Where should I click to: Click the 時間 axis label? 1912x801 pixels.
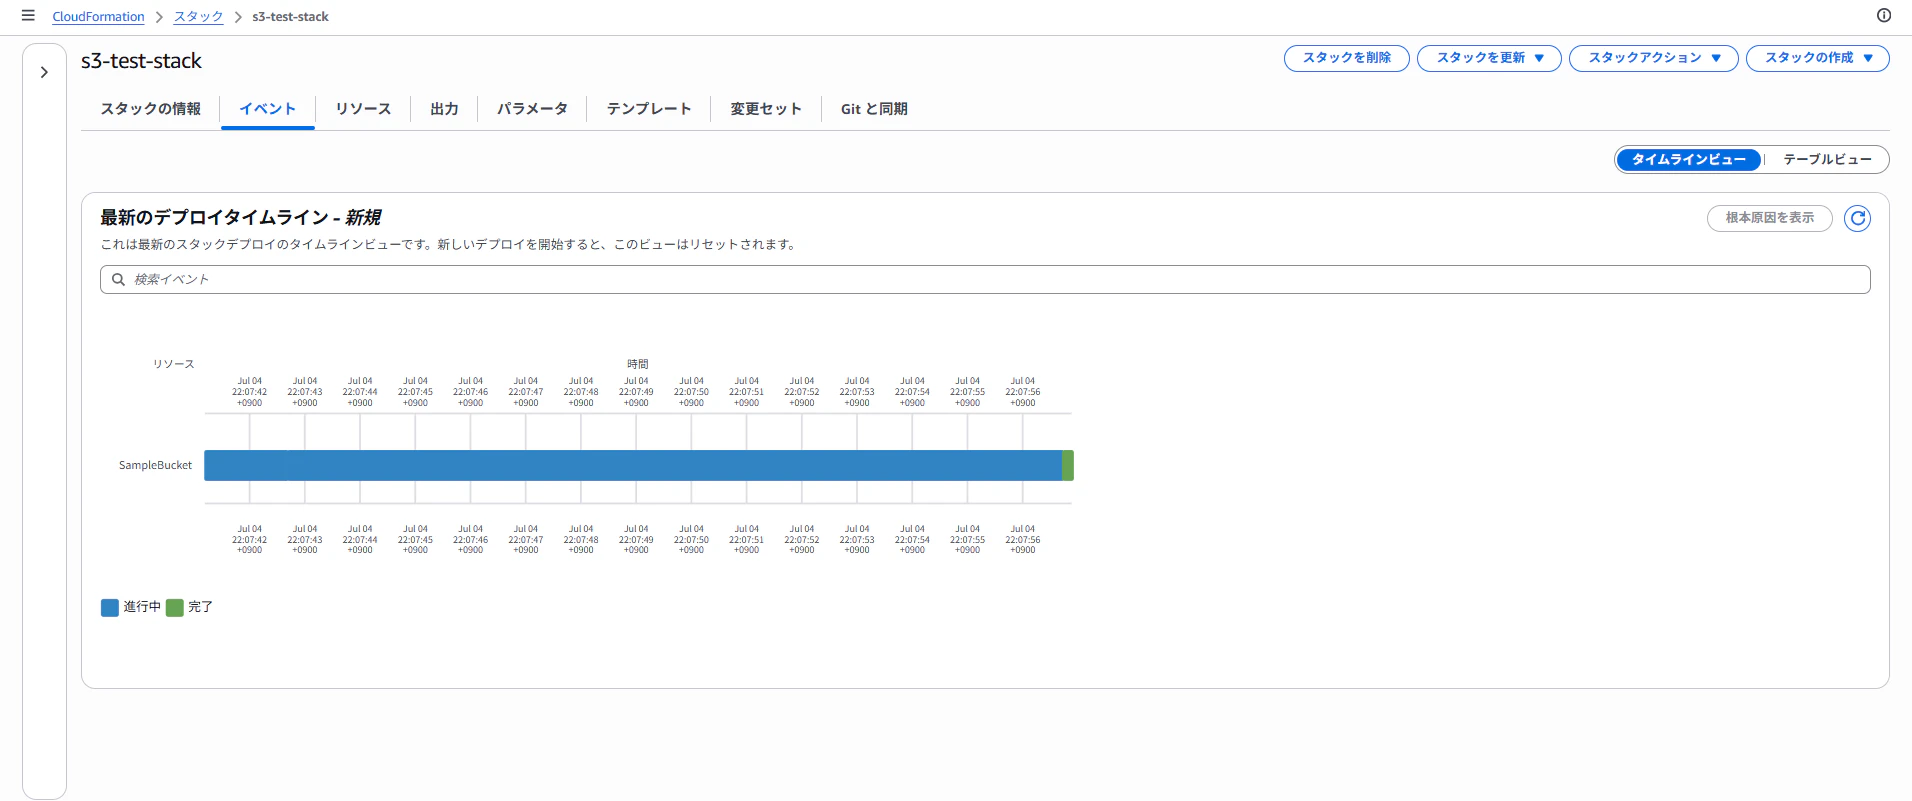click(x=638, y=364)
